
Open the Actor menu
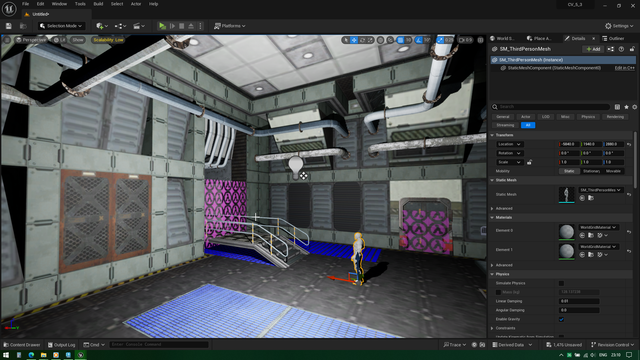click(136, 4)
